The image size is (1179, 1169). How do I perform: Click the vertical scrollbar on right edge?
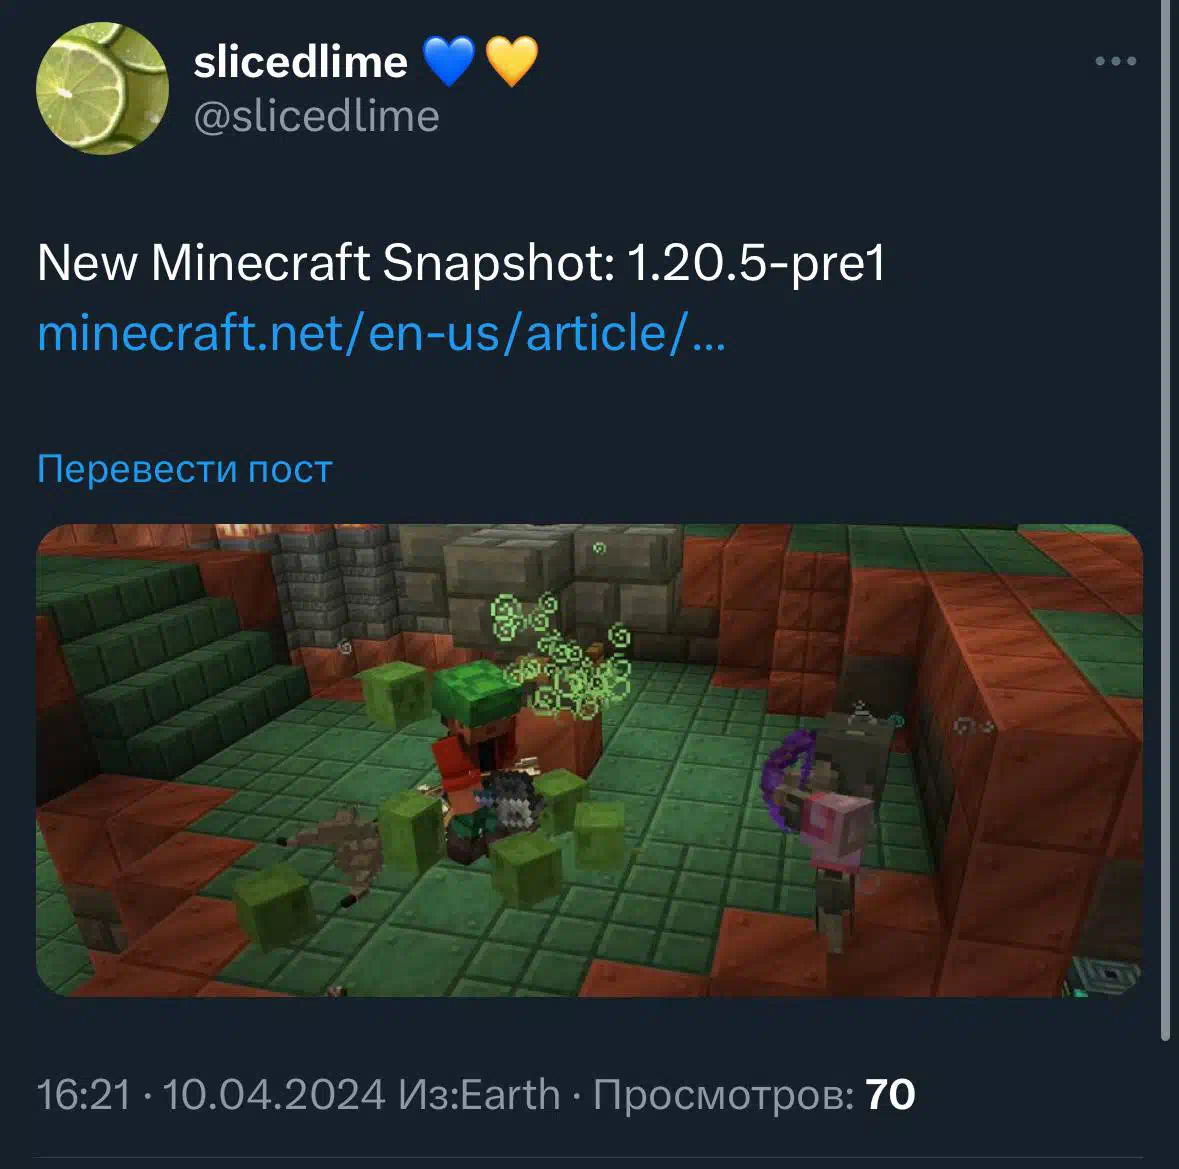(1165, 519)
